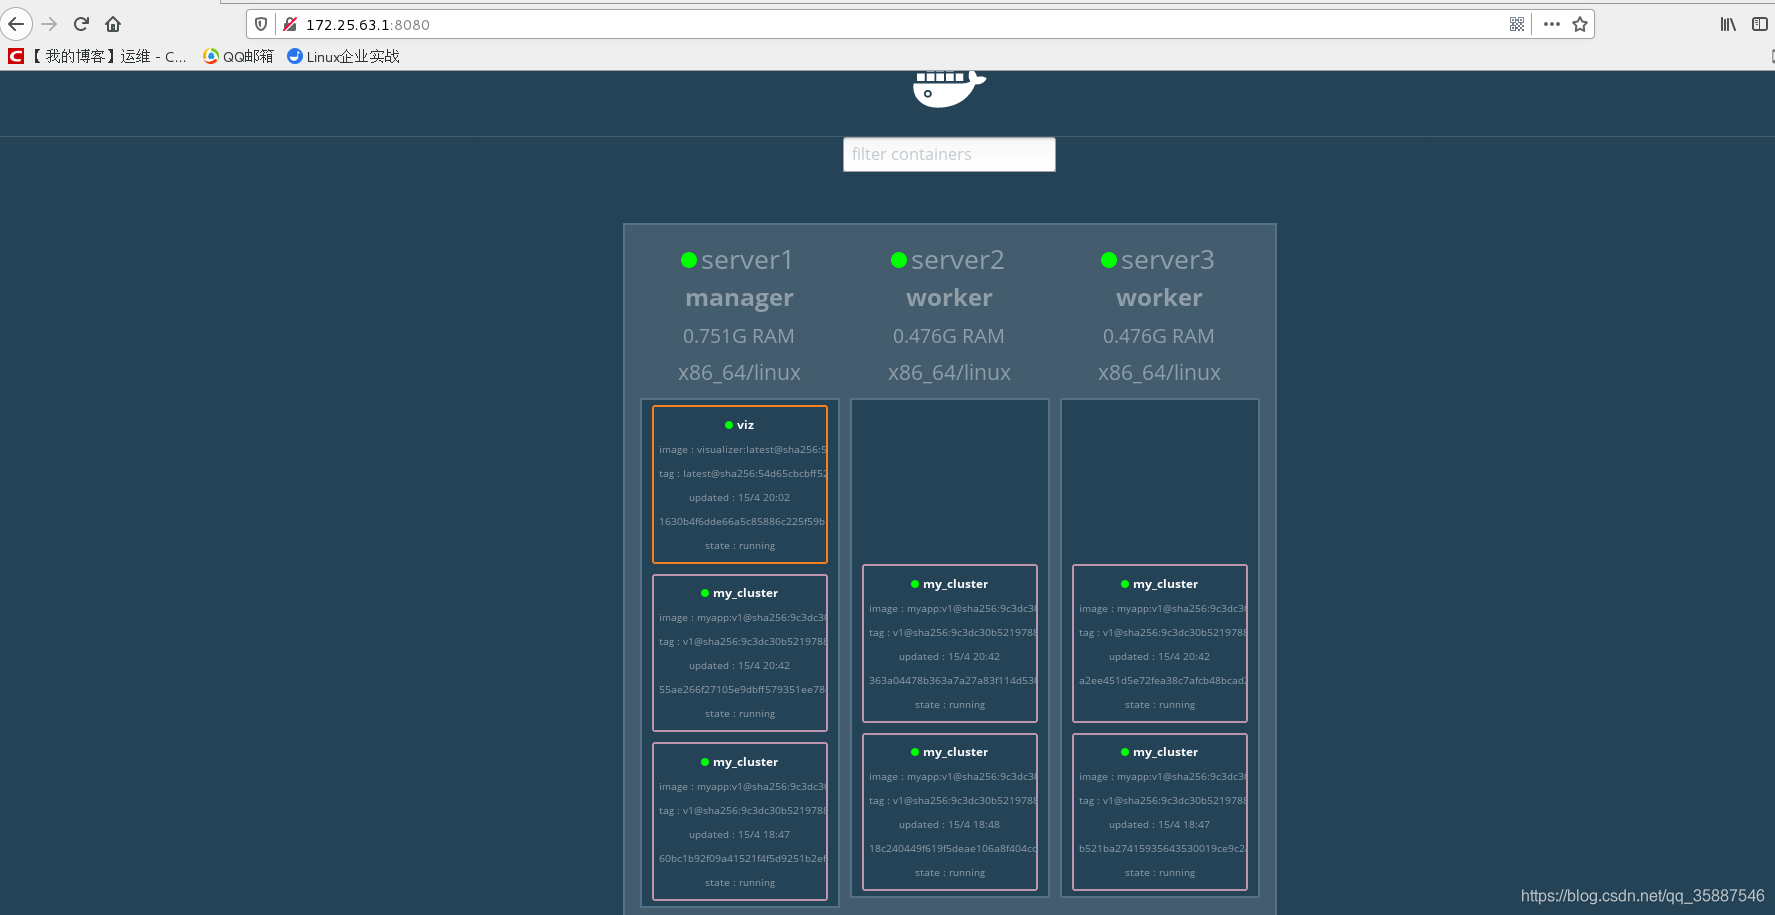Click the green status dot beside server2
This screenshot has height=915, width=1775.
point(899,260)
